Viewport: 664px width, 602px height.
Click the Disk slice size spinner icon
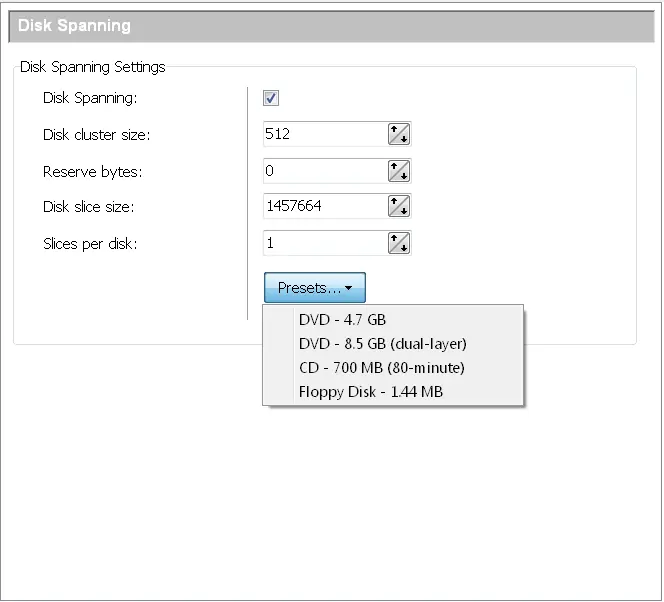[398, 206]
